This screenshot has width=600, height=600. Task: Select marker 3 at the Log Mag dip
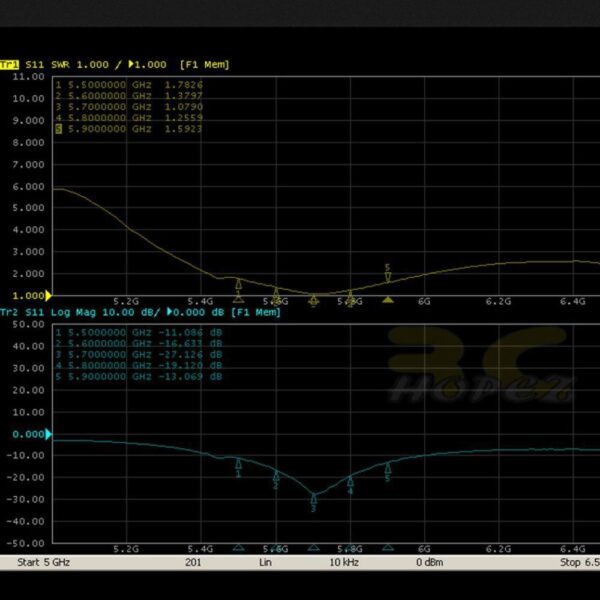[x=313, y=499]
